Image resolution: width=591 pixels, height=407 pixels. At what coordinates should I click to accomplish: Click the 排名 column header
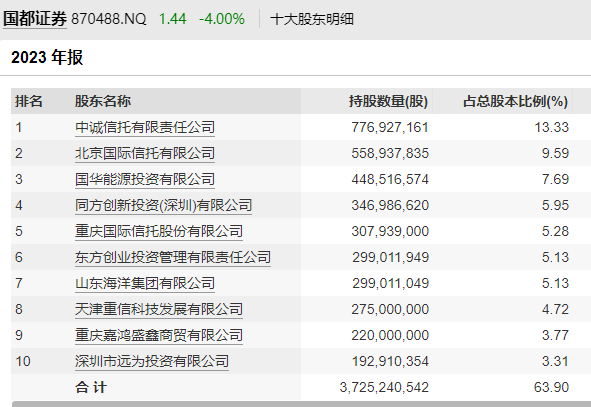point(29,101)
